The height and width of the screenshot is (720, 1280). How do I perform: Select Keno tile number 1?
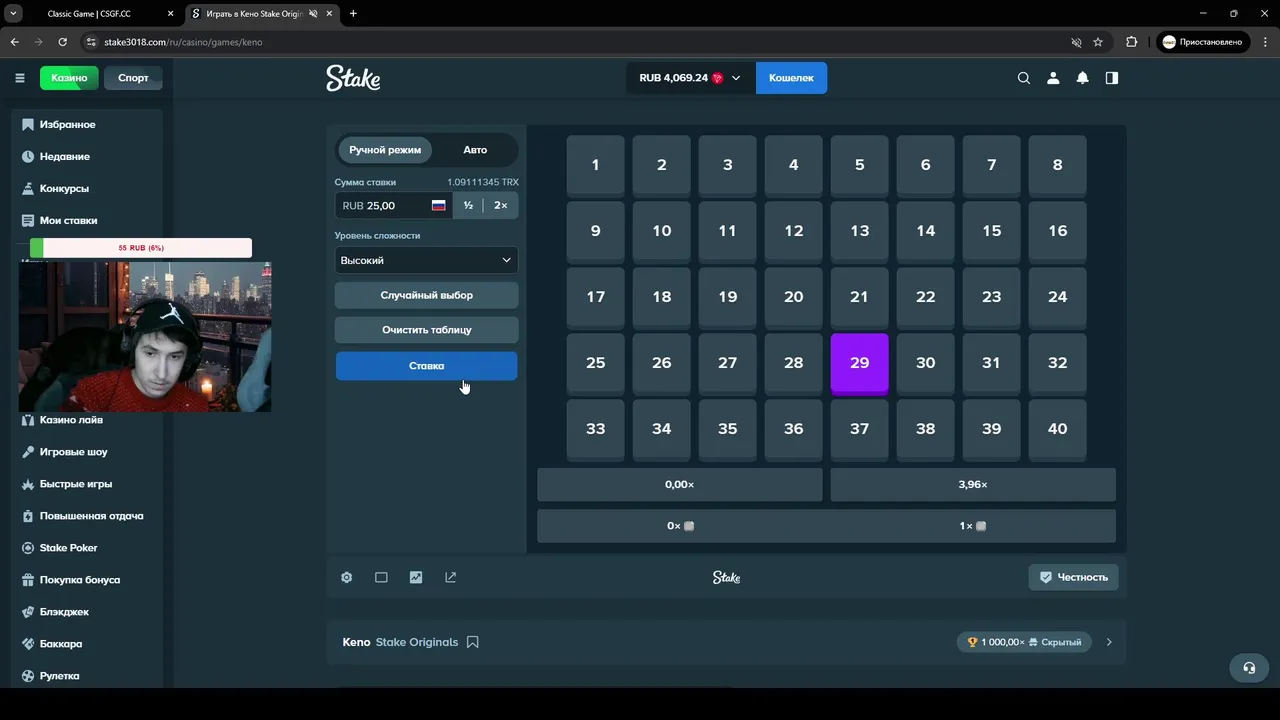595,166
